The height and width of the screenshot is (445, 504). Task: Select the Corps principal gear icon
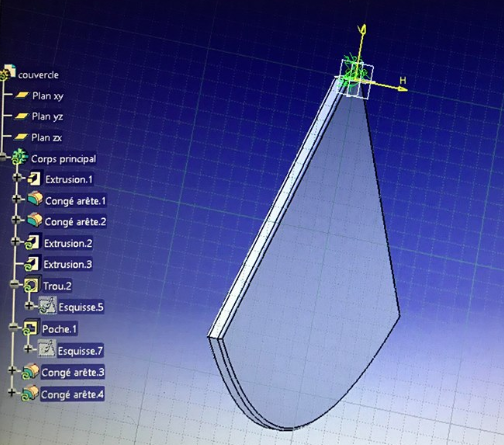[19, 157]
